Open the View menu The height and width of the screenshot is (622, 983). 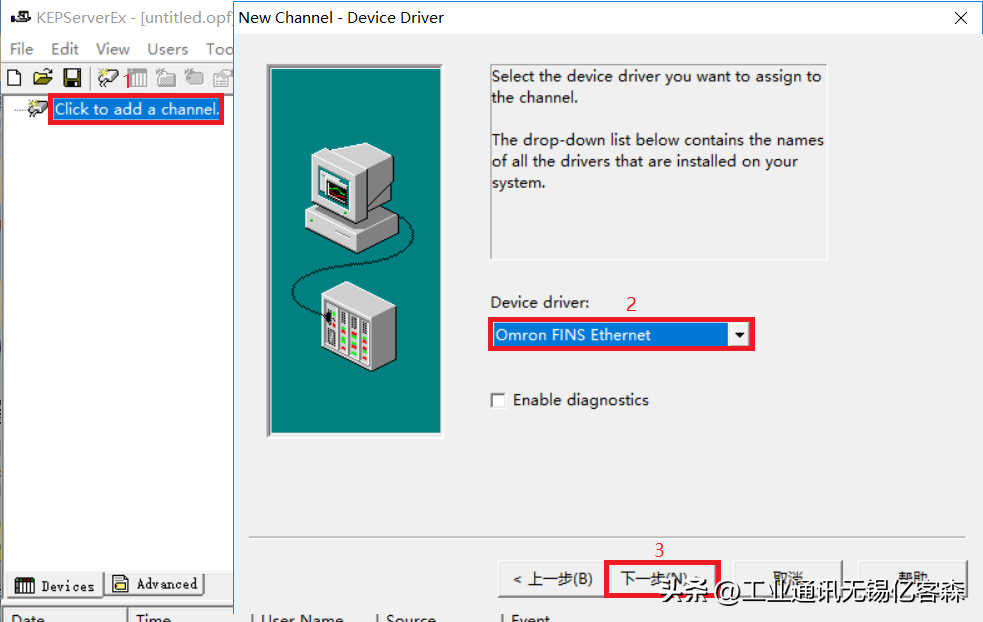(x=113, y=48)
